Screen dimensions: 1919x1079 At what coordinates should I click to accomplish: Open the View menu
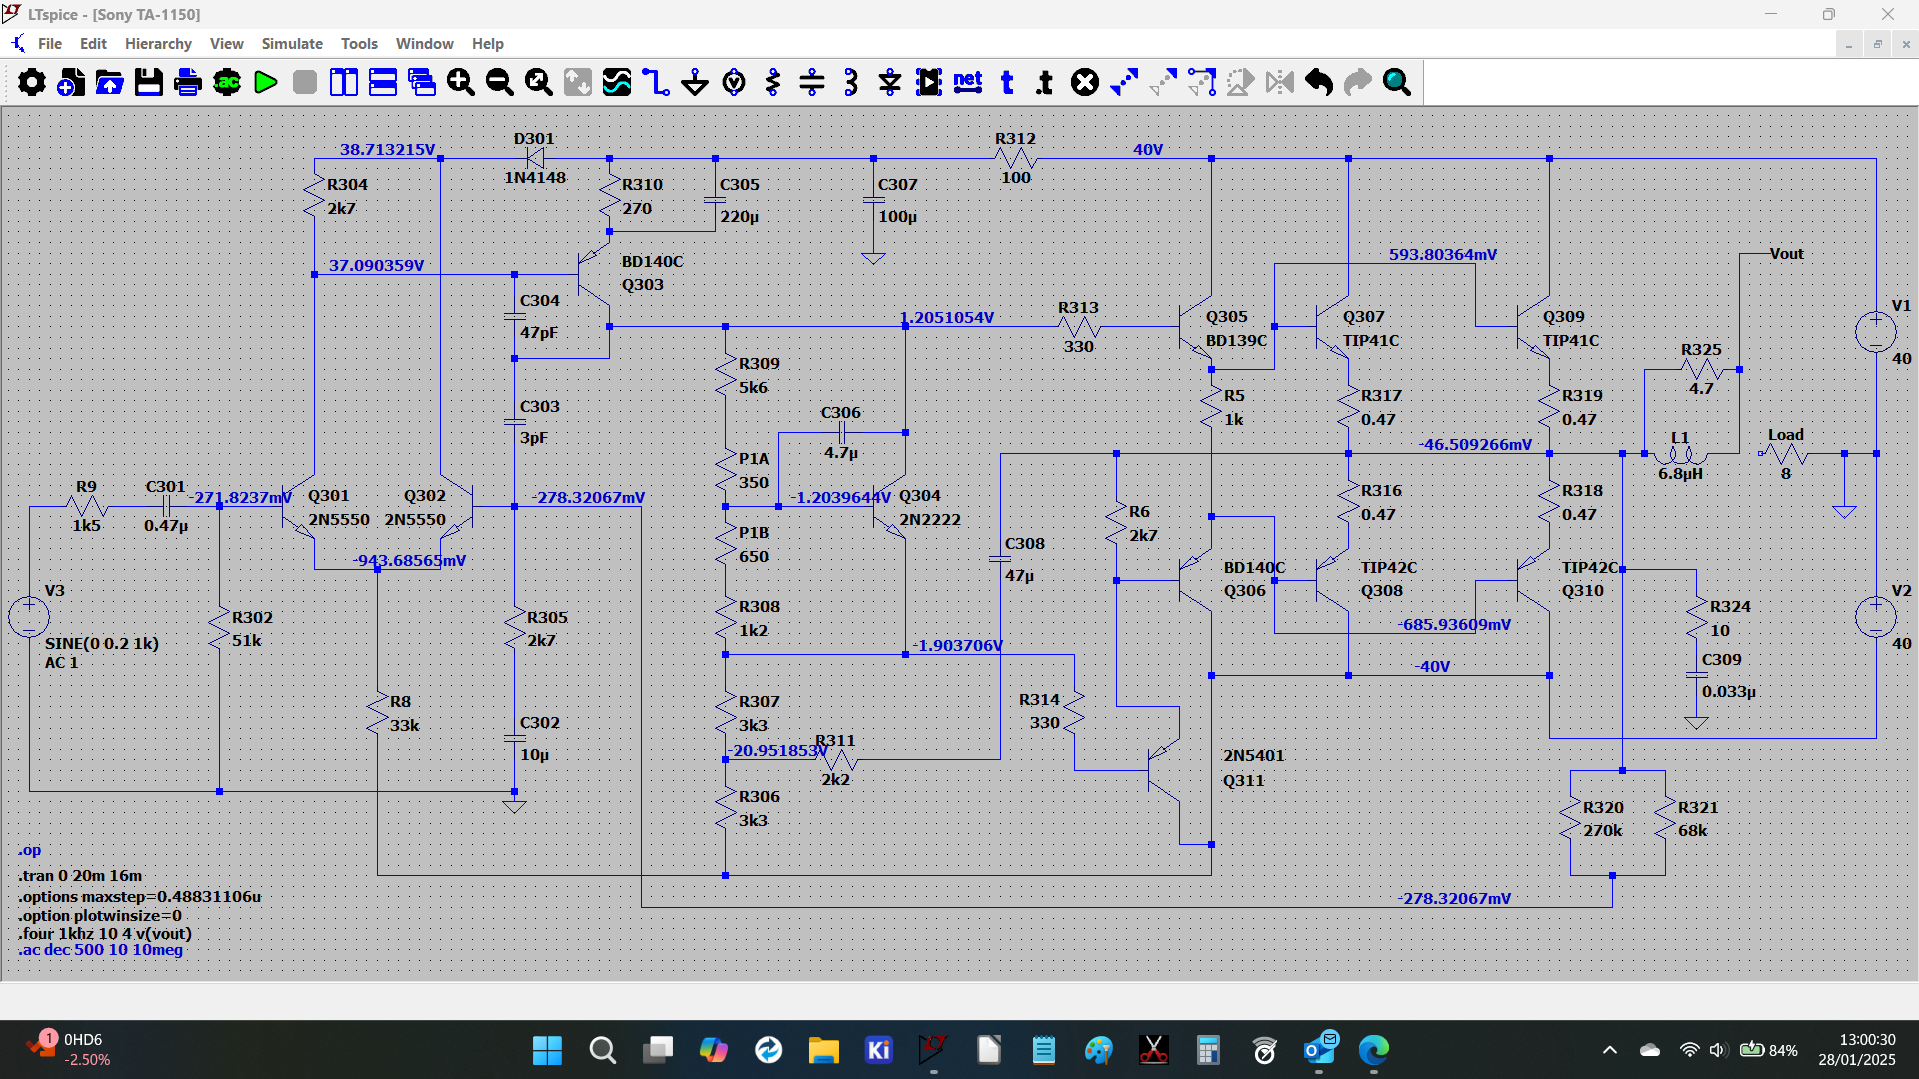226,44
